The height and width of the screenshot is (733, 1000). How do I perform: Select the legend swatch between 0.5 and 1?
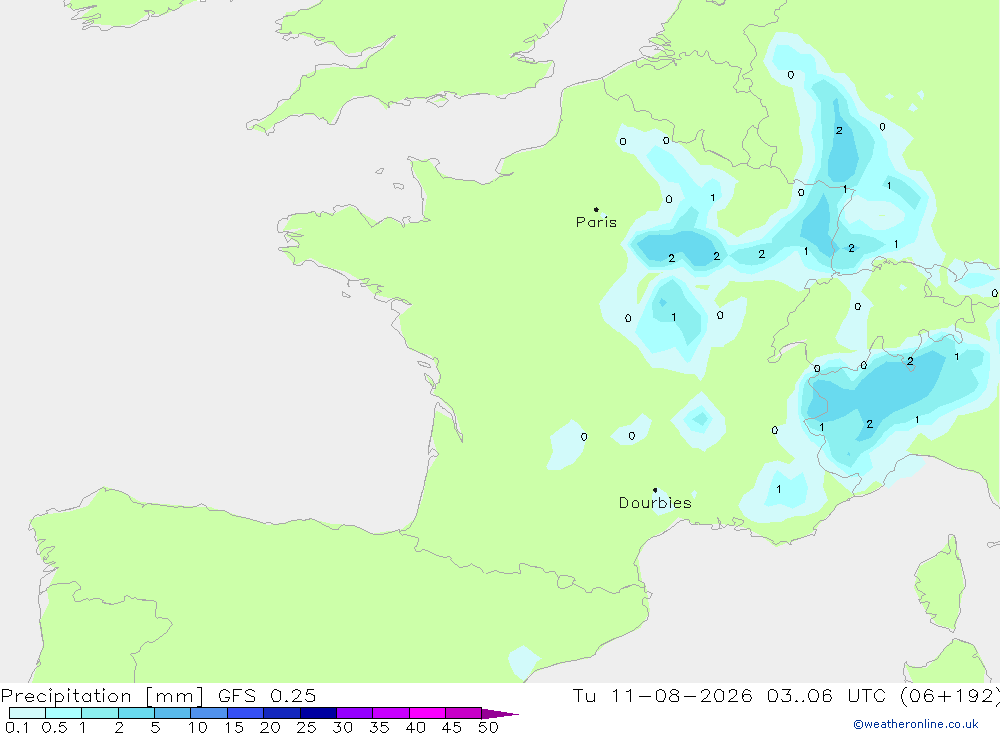(64, 713)
